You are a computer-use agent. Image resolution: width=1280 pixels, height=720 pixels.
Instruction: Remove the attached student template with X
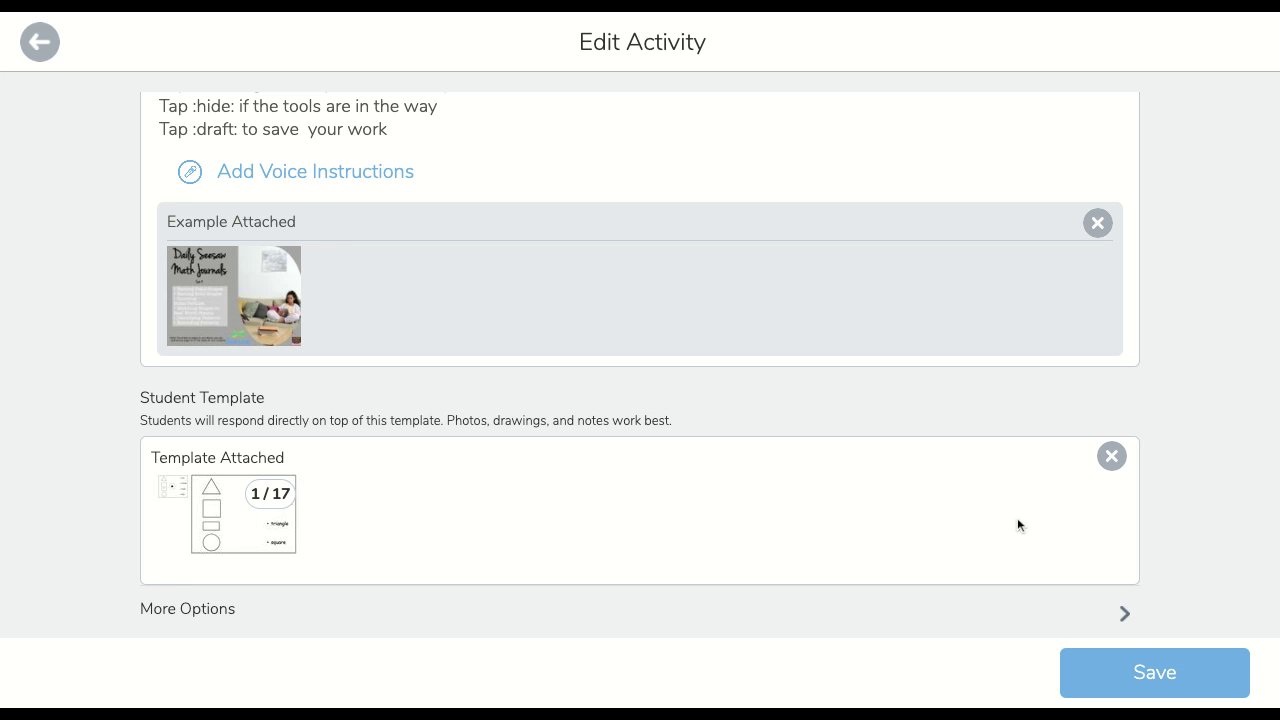pos(1111,457)
